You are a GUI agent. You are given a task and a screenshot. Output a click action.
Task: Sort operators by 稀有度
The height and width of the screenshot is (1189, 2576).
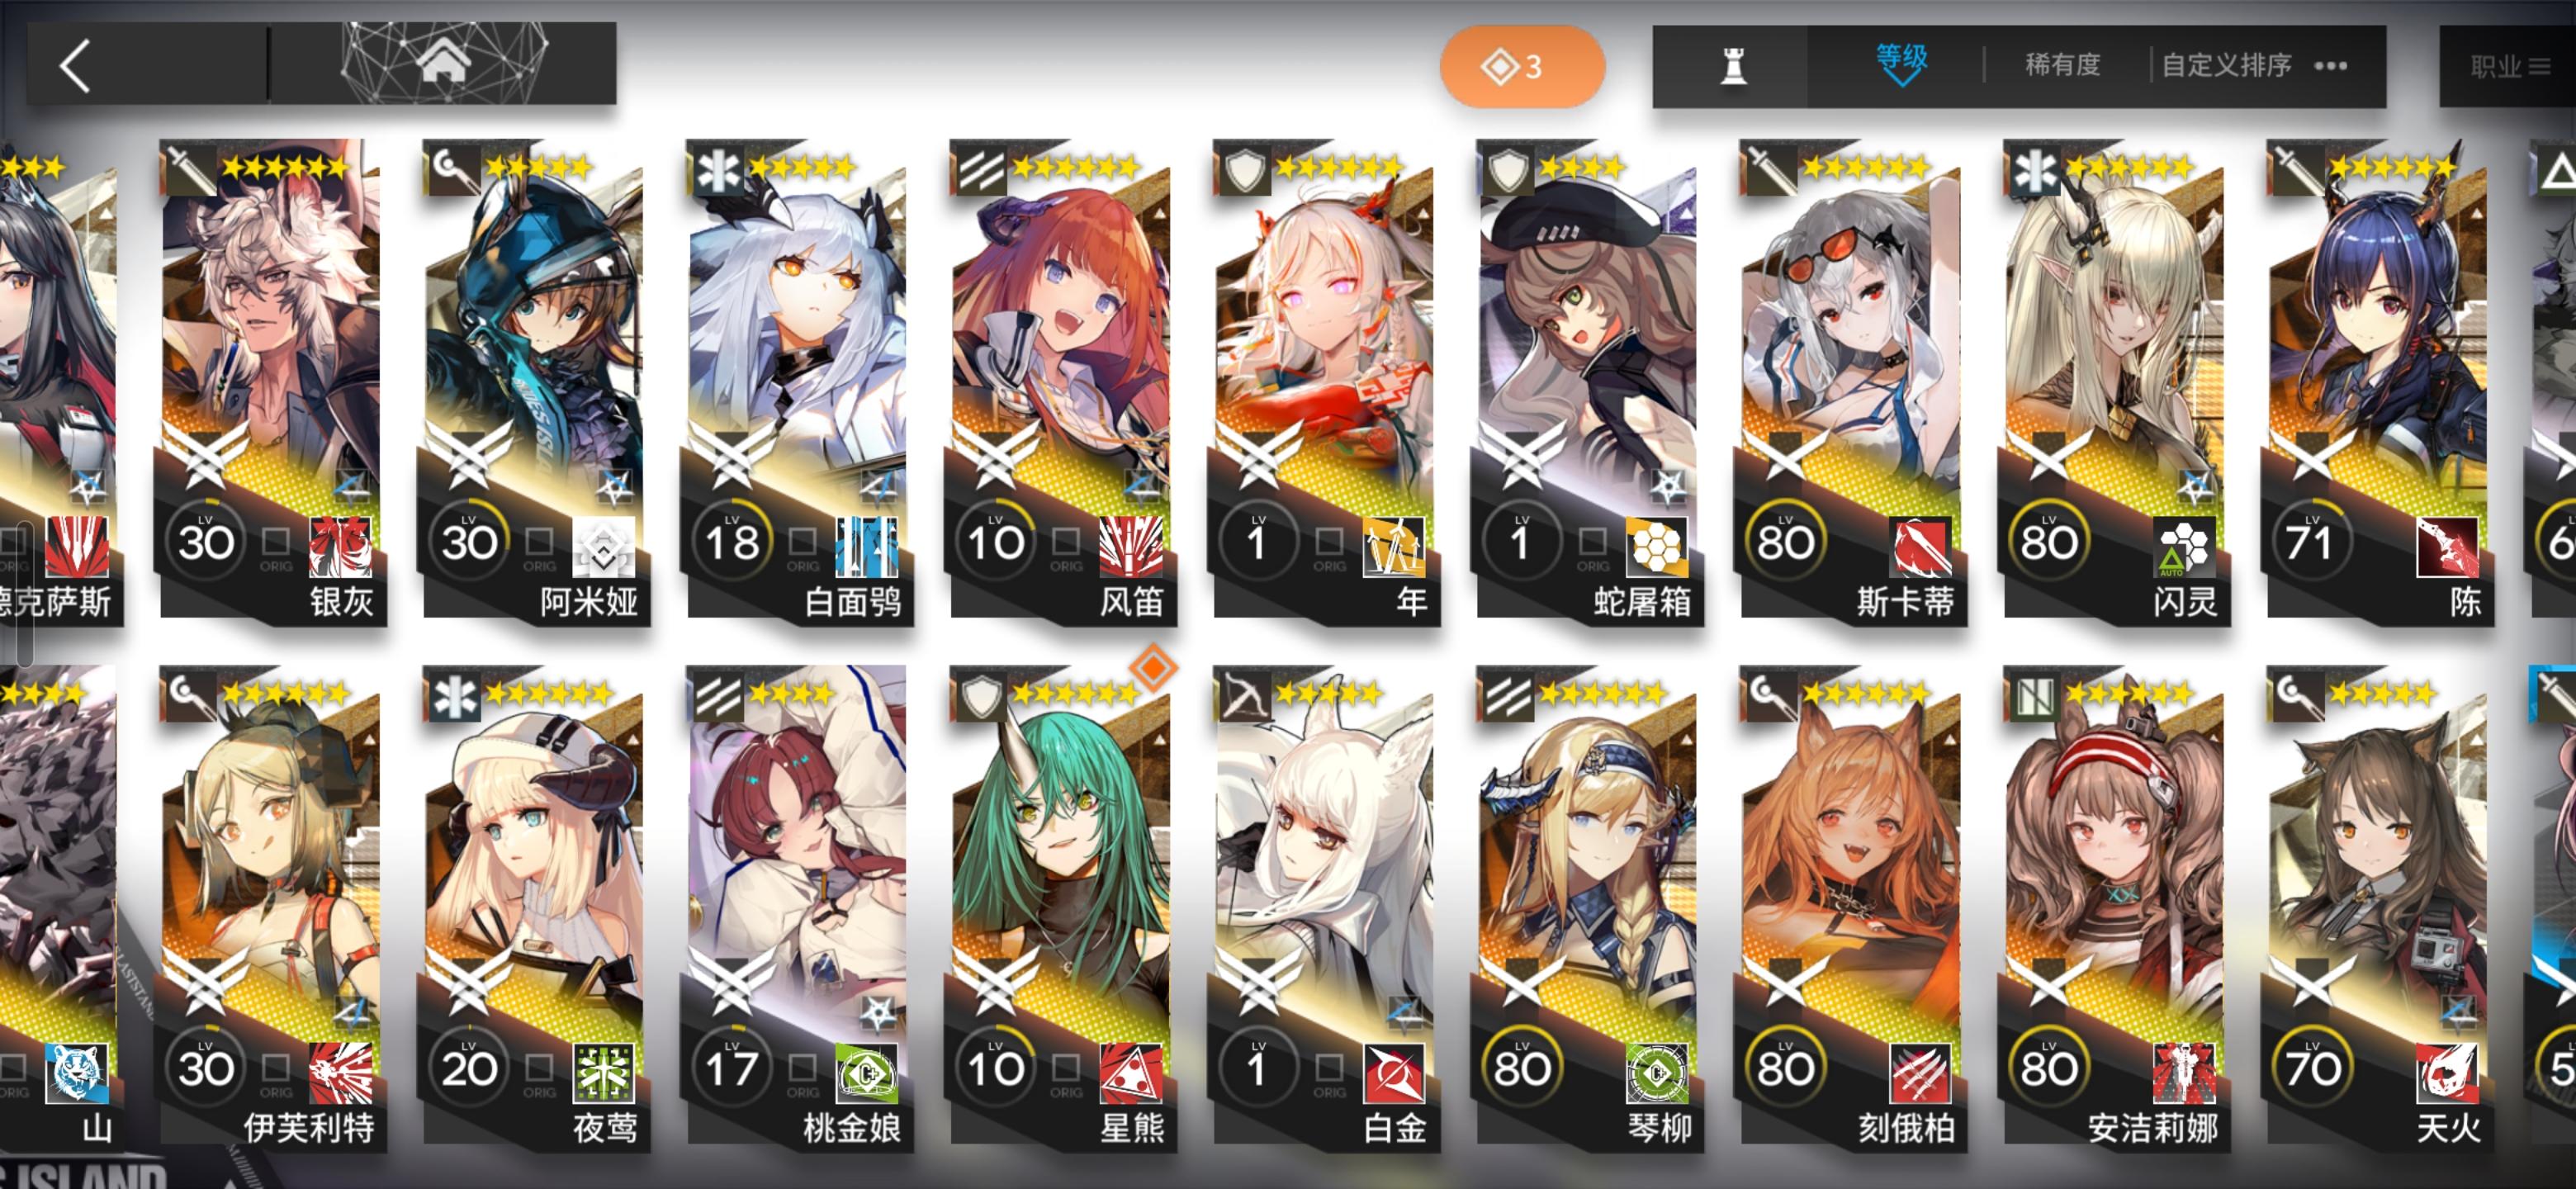(x=2062, y=65)
